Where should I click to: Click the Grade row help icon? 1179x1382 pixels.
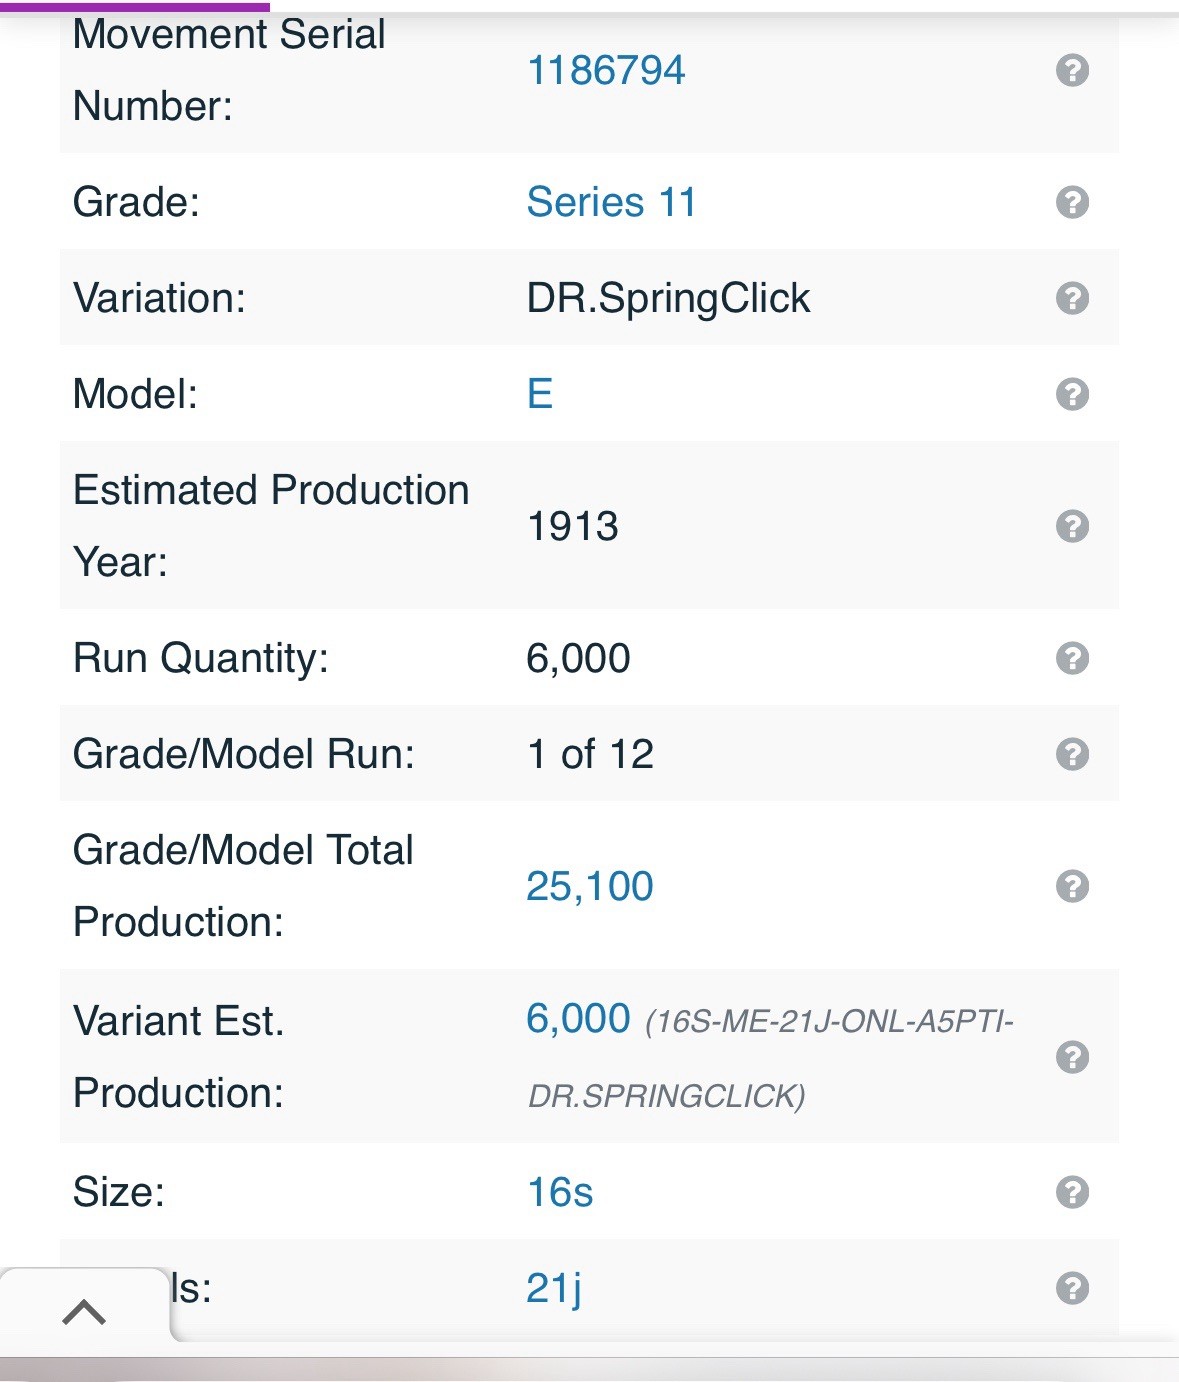click(x=1072, y=202)
